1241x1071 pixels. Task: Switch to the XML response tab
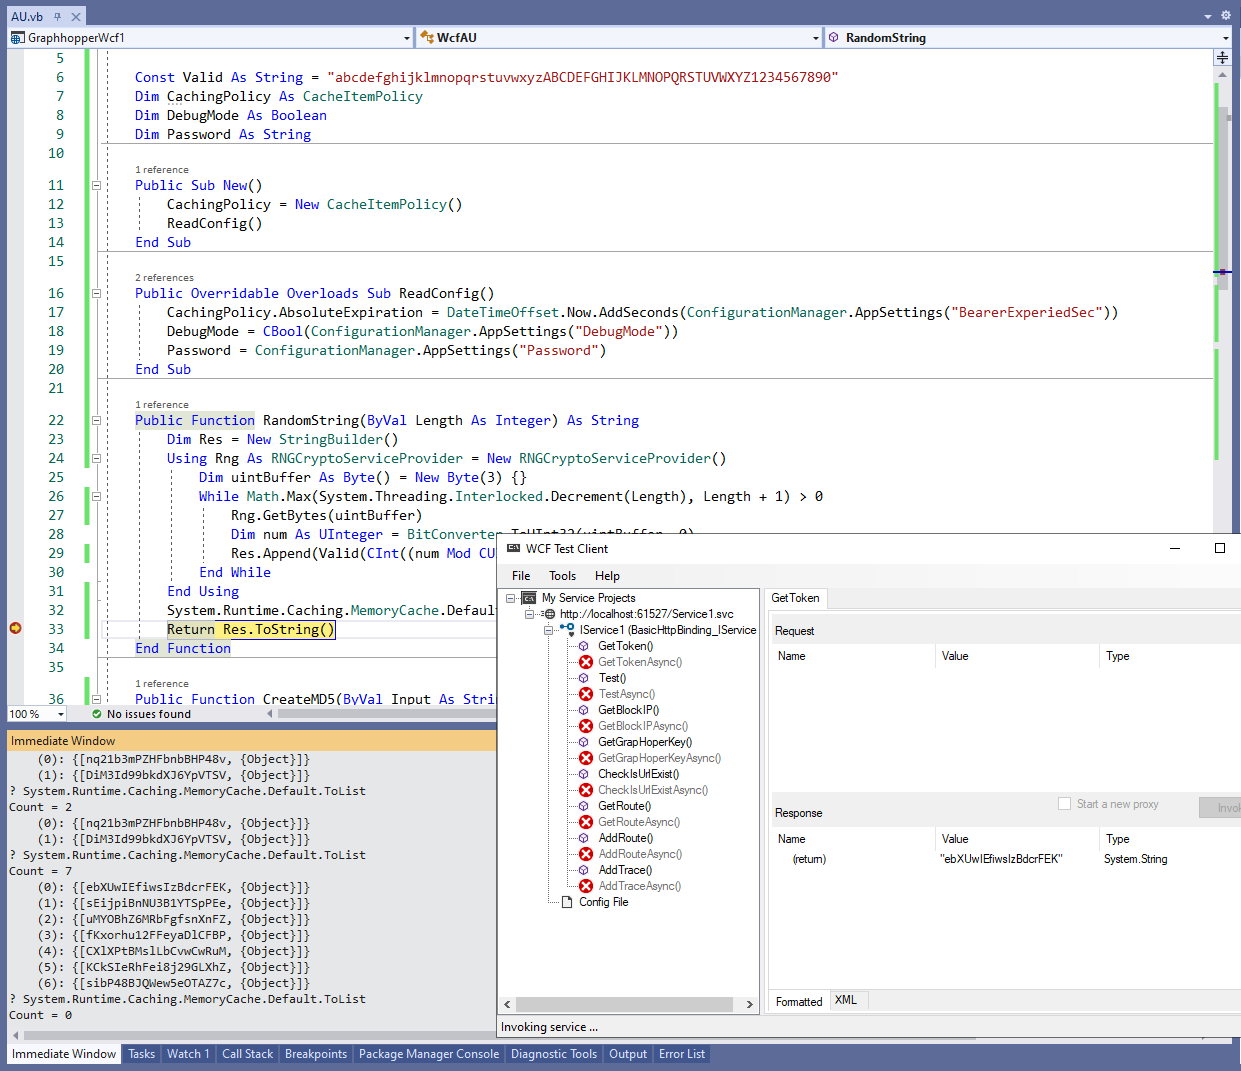(846, 1000)
